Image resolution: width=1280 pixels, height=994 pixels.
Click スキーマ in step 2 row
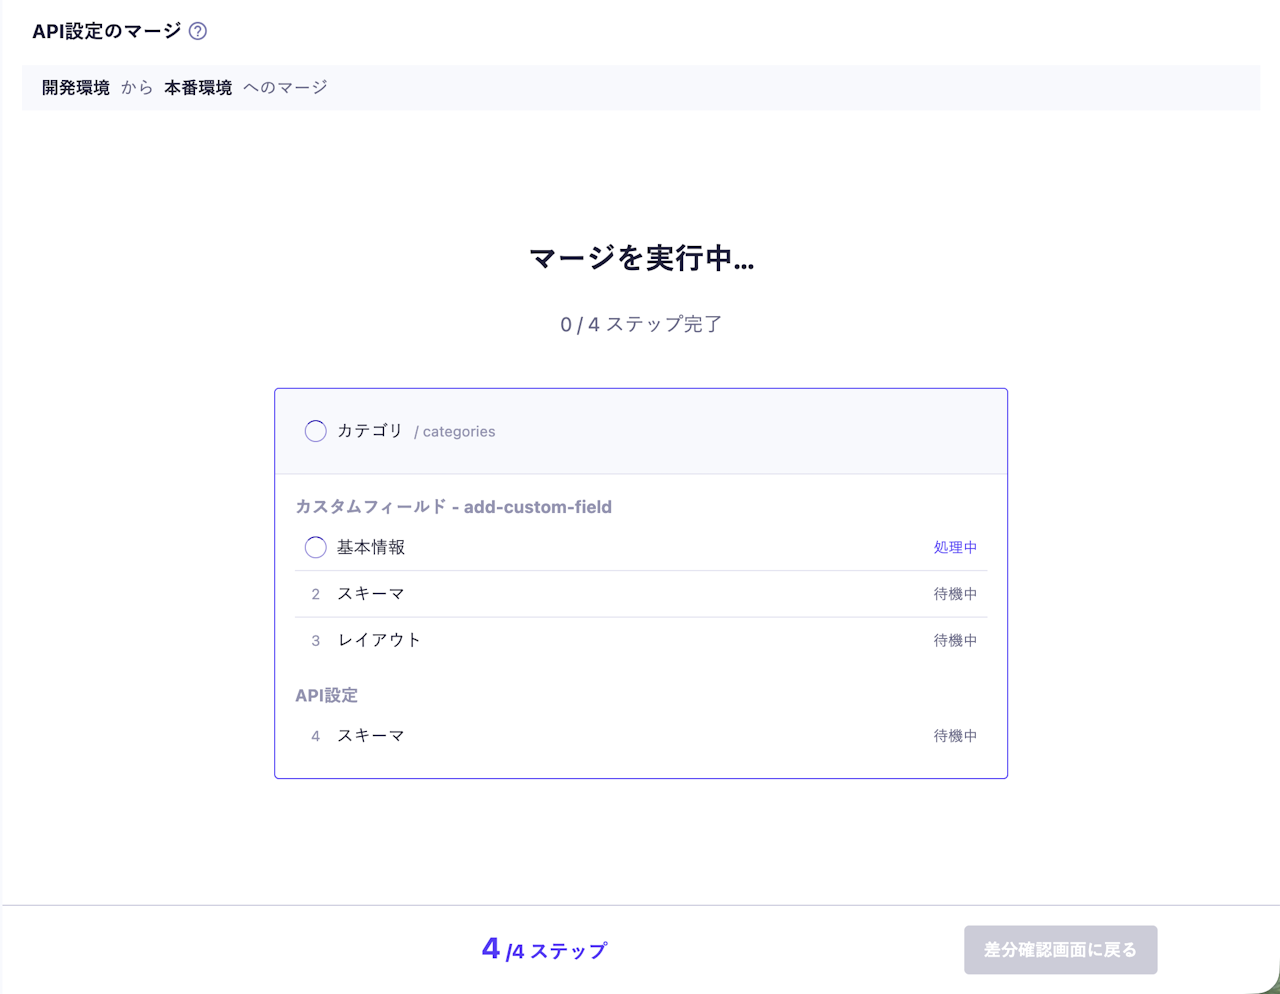click(371, 594)
